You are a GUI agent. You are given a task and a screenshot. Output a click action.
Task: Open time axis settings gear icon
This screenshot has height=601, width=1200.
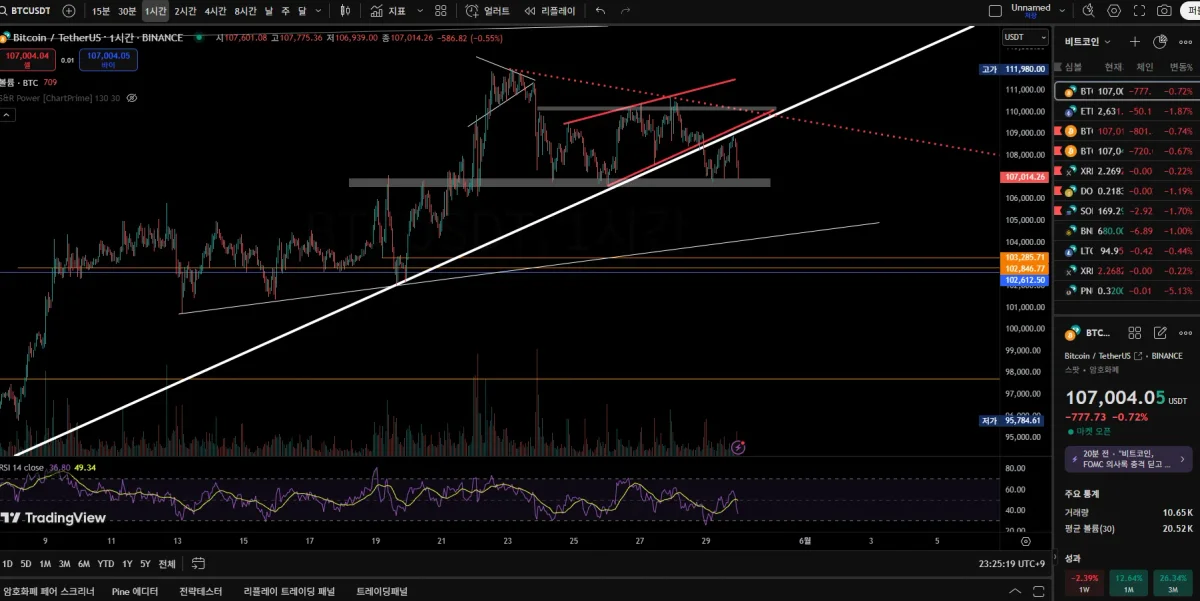1025,541
